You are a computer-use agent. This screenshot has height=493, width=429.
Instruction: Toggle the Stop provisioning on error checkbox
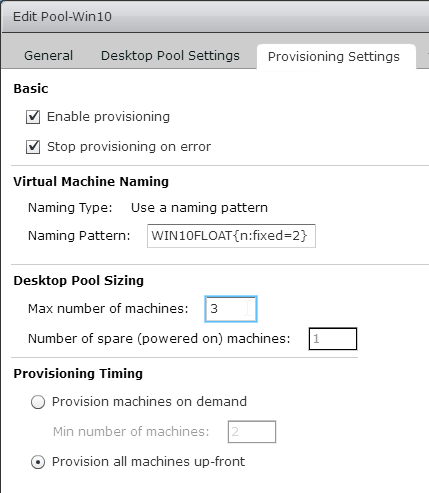(33, 147)
